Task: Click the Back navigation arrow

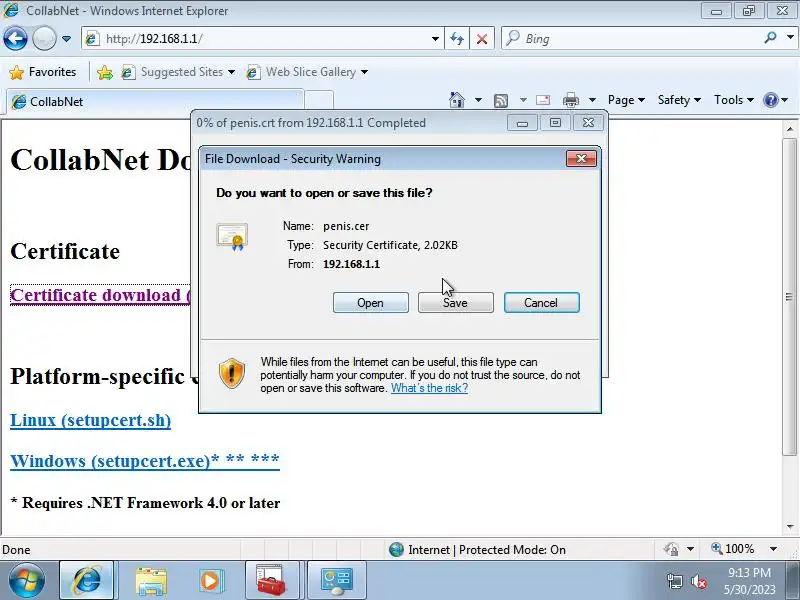Action: tap(15, 38)
